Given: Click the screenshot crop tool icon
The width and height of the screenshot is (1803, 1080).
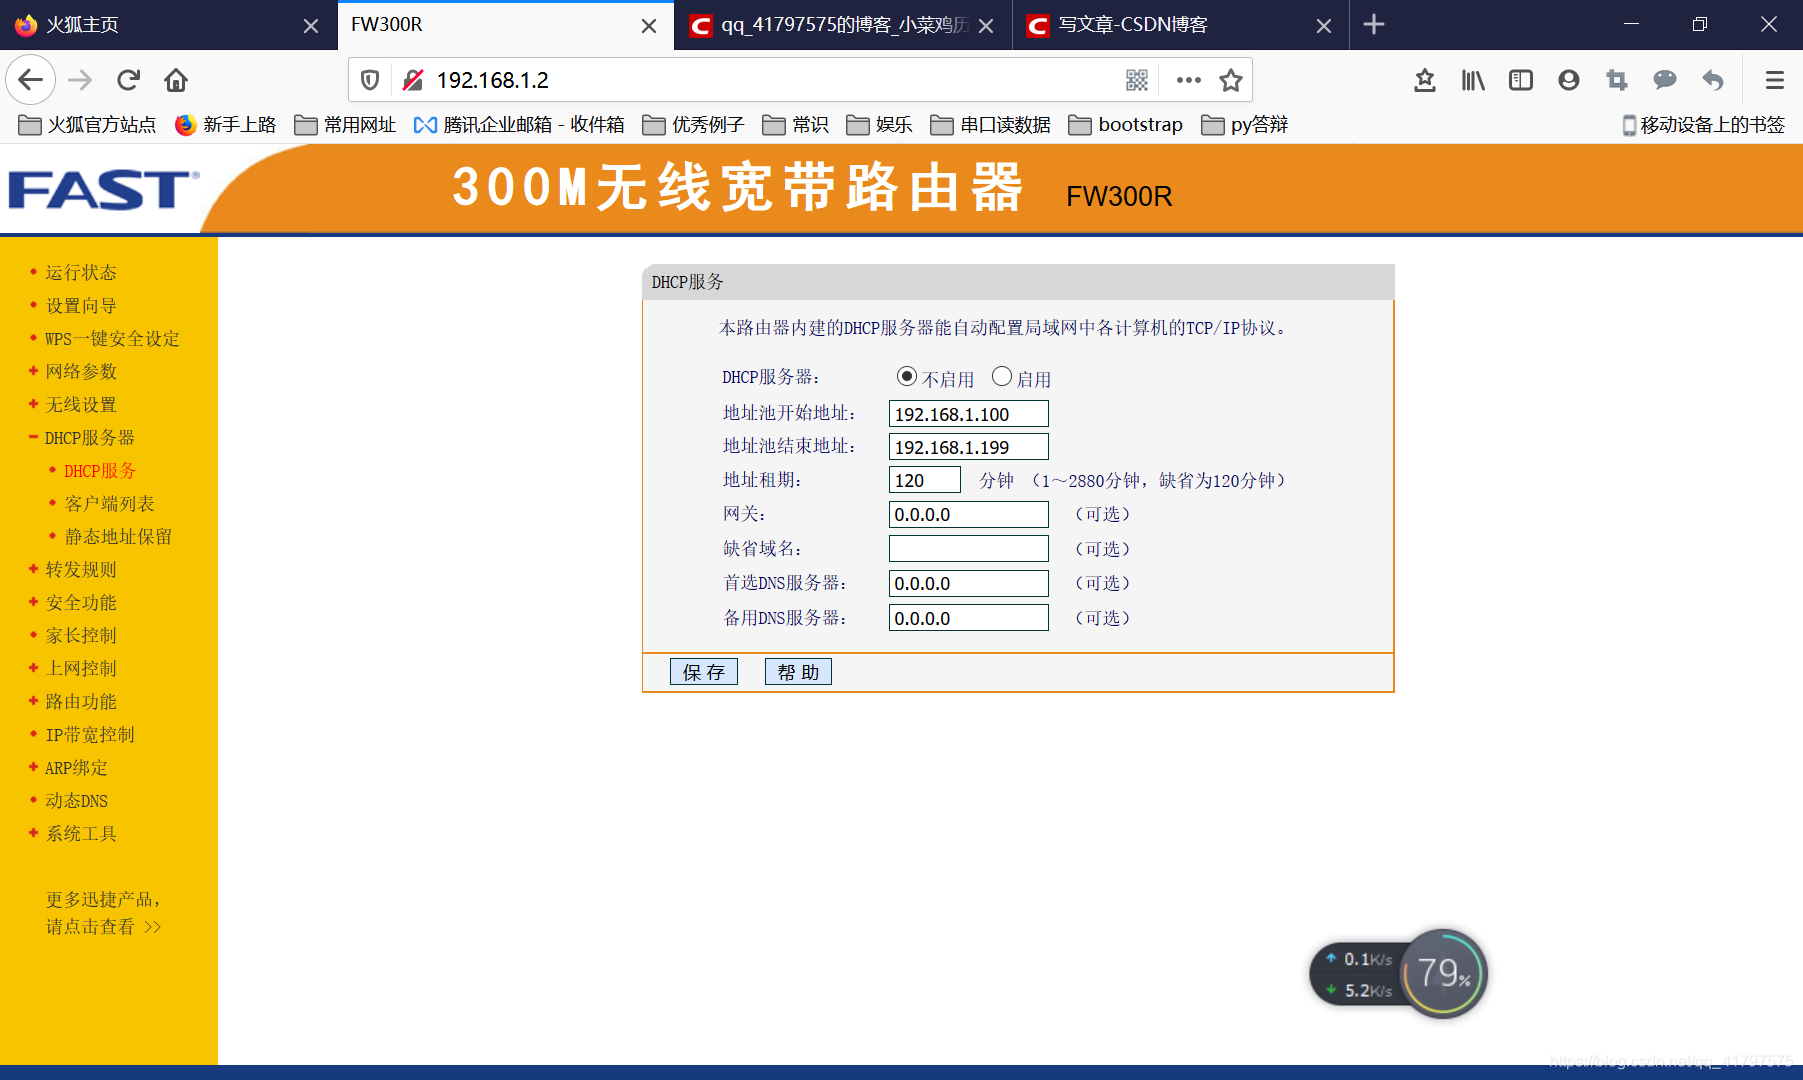Looking at the screenshot, I should click(x=1617, y=80).
